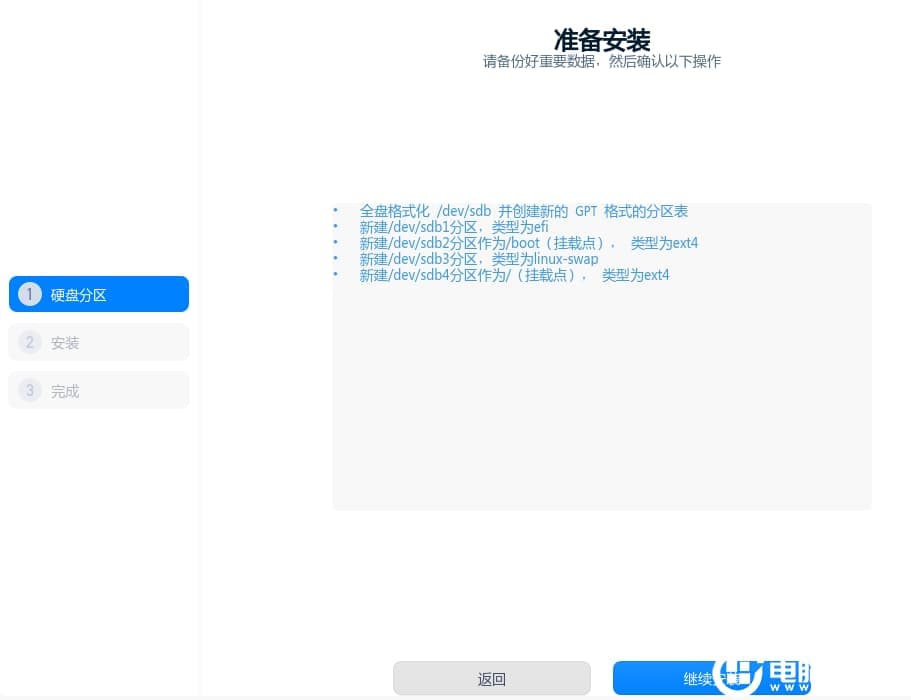Click the blue bullet beside the GPT format entry
Screen dimensions: 911x700
(x=336, y=211)
